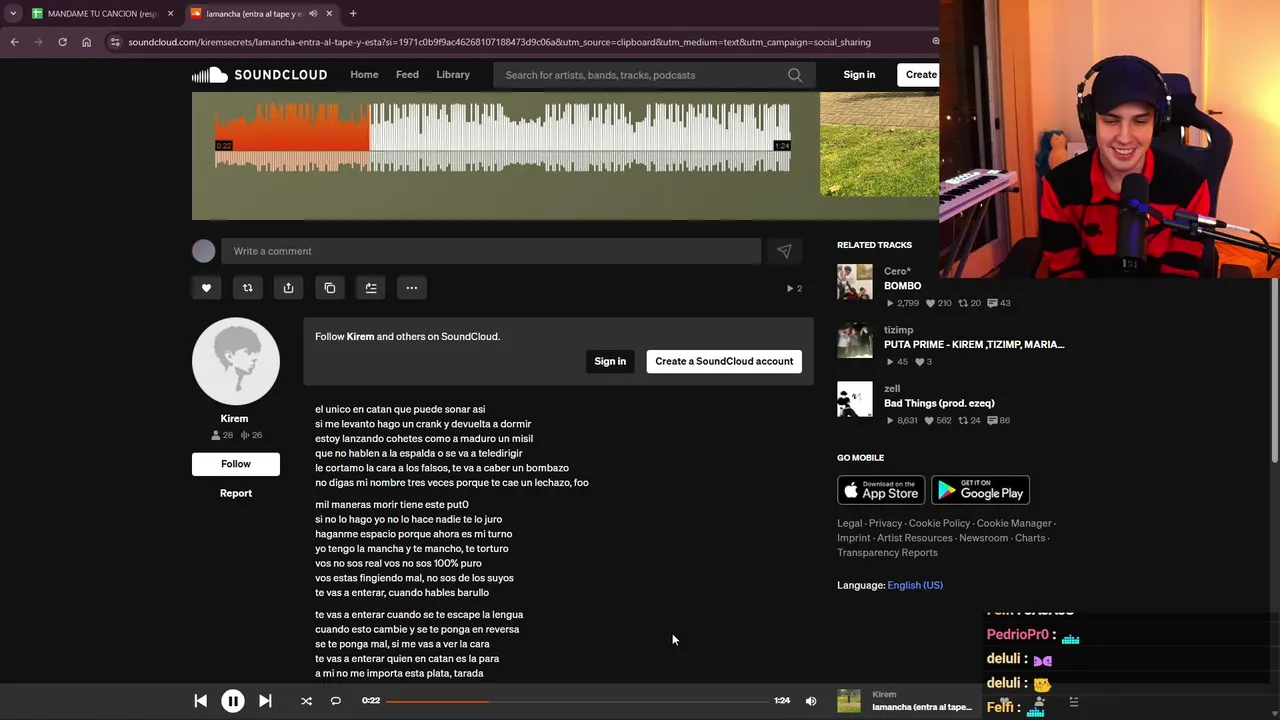Open related track Bad Things
1280x720 pixels.
tap(939, 403)
